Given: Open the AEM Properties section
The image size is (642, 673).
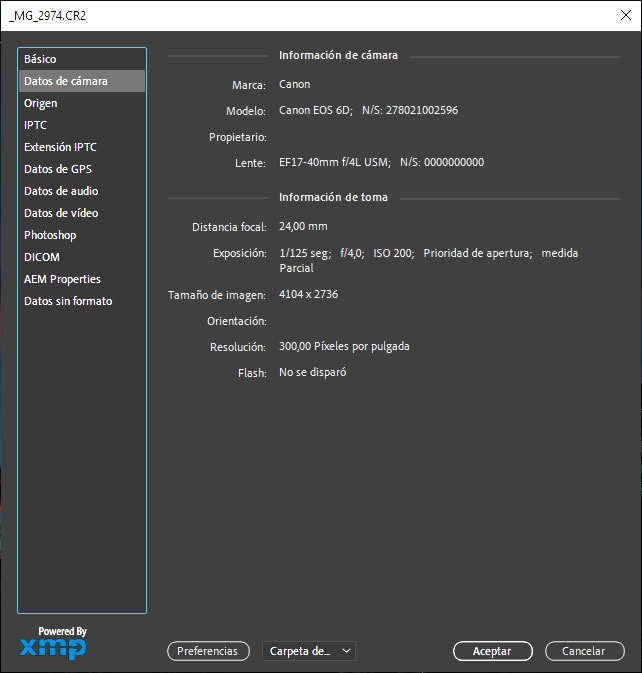Looking at the screenshot, I should pyautogui.click(x=82, y=279).
